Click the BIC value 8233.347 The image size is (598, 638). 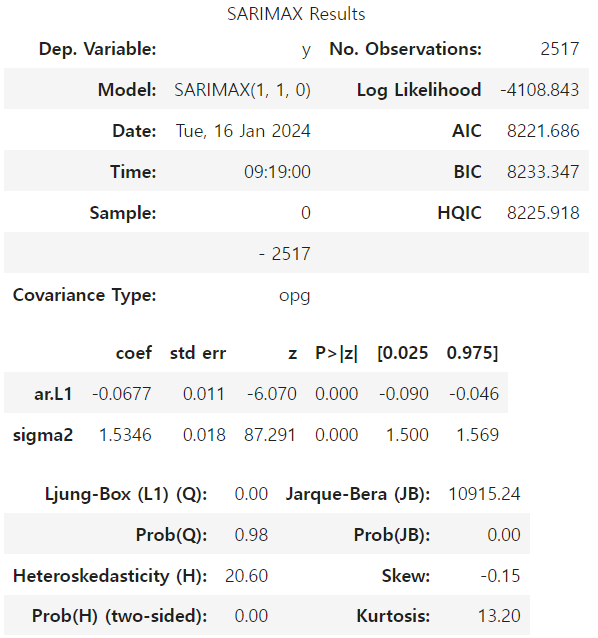543,172
